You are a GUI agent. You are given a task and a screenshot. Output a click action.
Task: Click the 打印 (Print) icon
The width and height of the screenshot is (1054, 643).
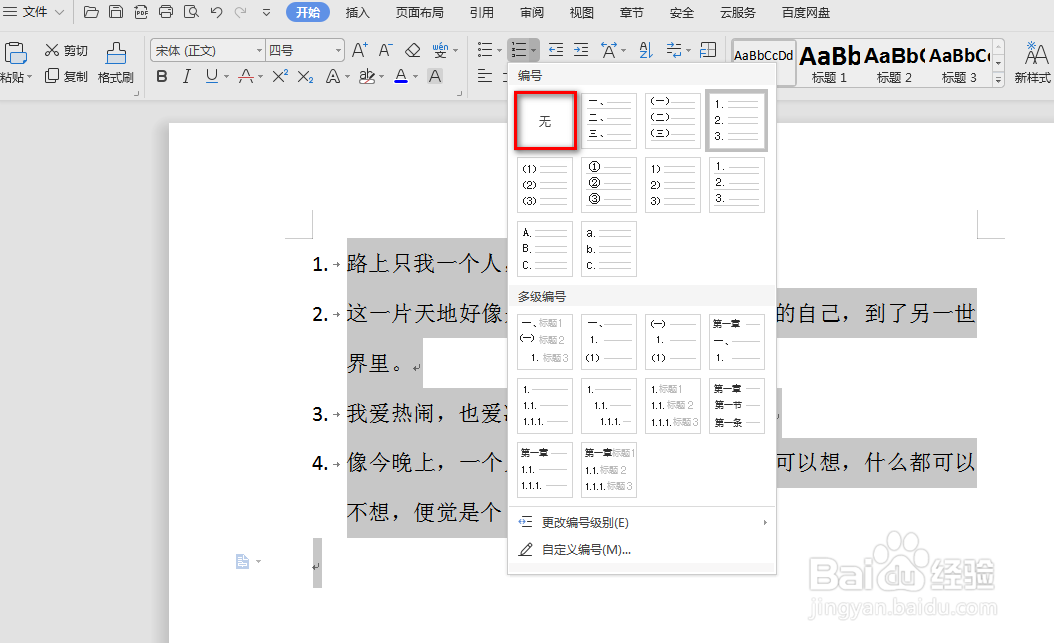(165, 12)
